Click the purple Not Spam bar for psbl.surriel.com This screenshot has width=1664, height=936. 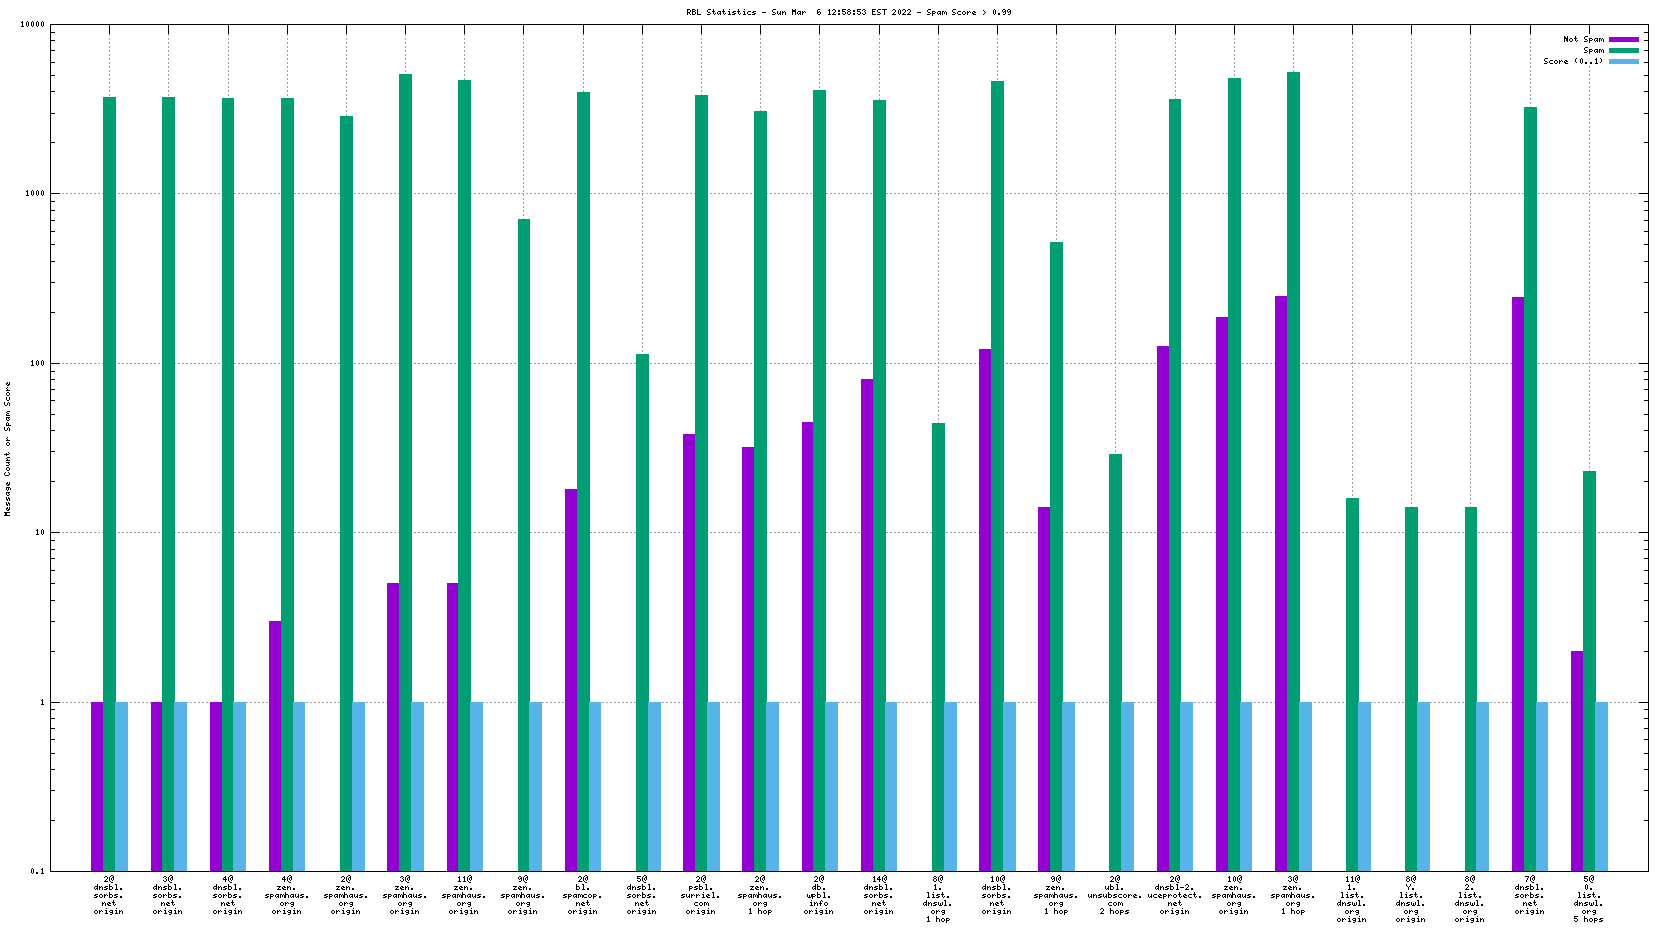pos(689,650)
